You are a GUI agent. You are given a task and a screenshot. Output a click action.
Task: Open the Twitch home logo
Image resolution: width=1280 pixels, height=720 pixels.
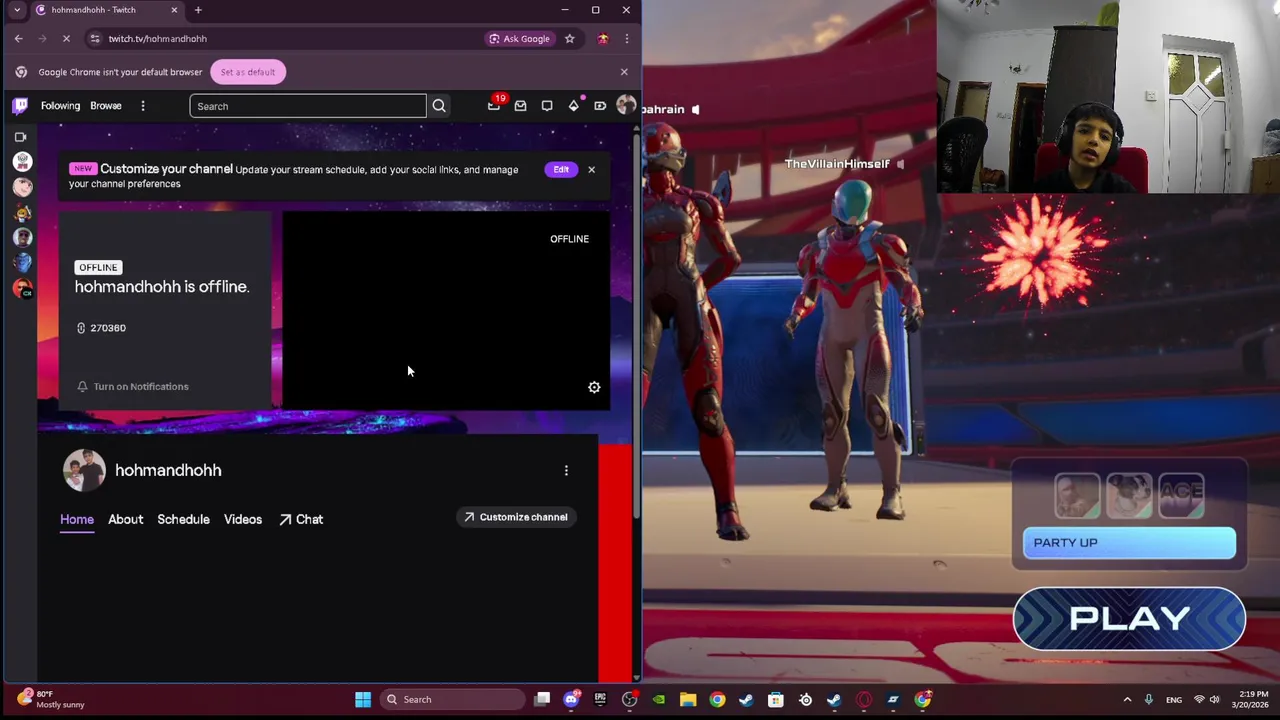tap(20, 106)
